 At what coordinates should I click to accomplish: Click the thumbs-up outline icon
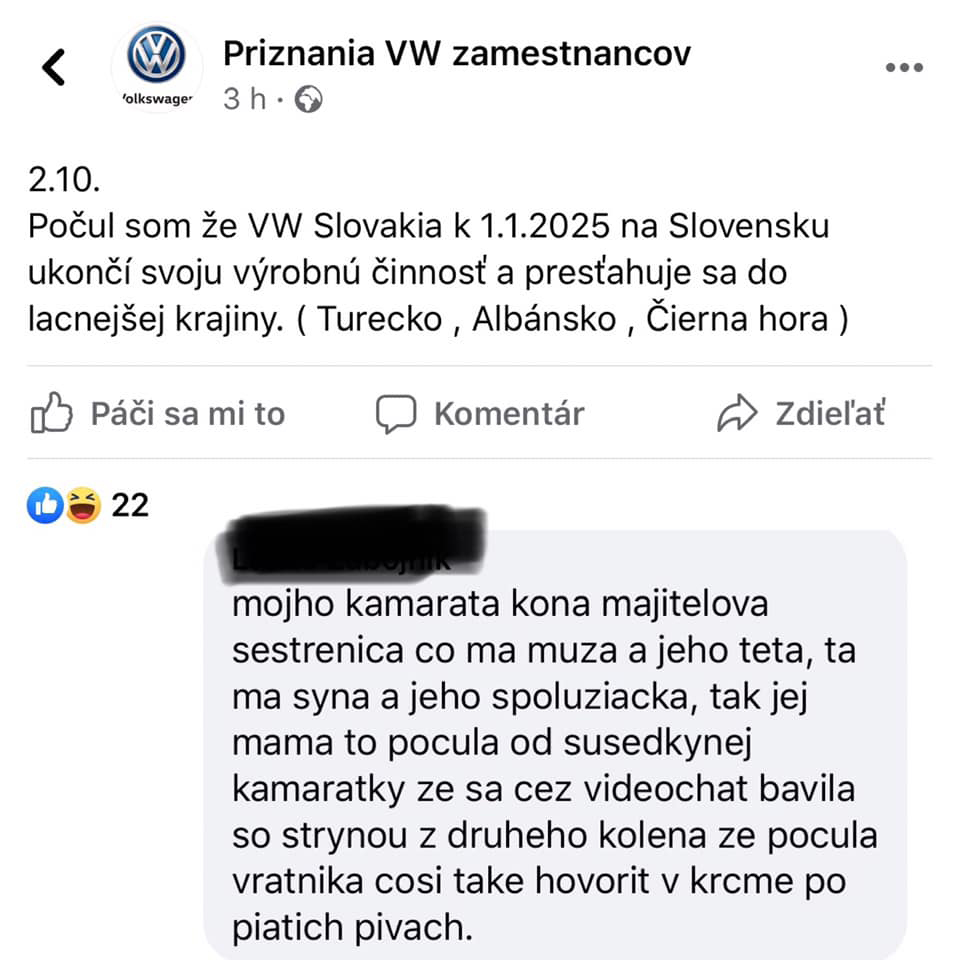pos(51,413)
